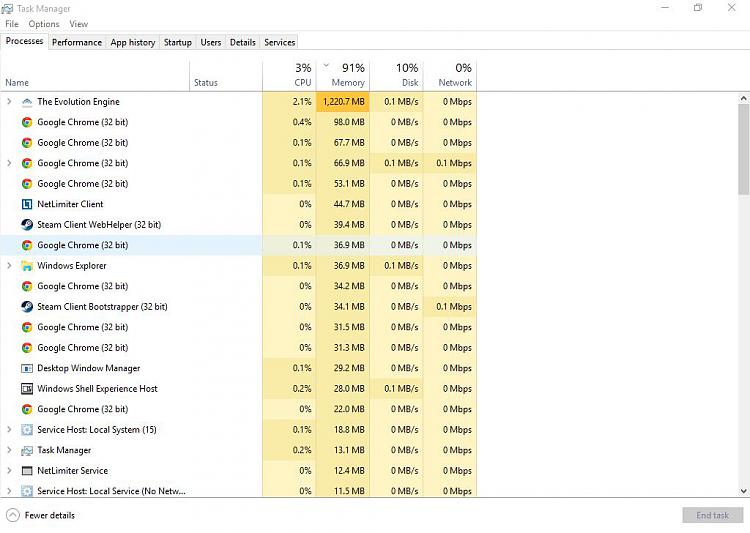
Task: Click the Windows Explorer folder icon
Action: (x=27, y=266)
